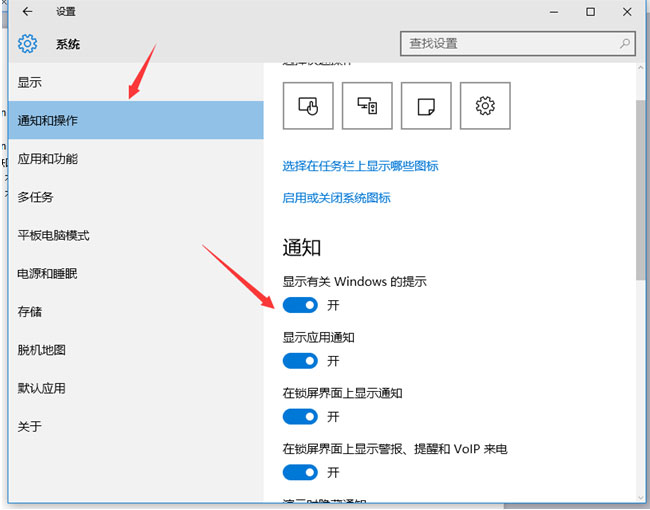
Task: Open the 电源和睡眠 category
Action: pyautogui.click(x=136, y=273)
